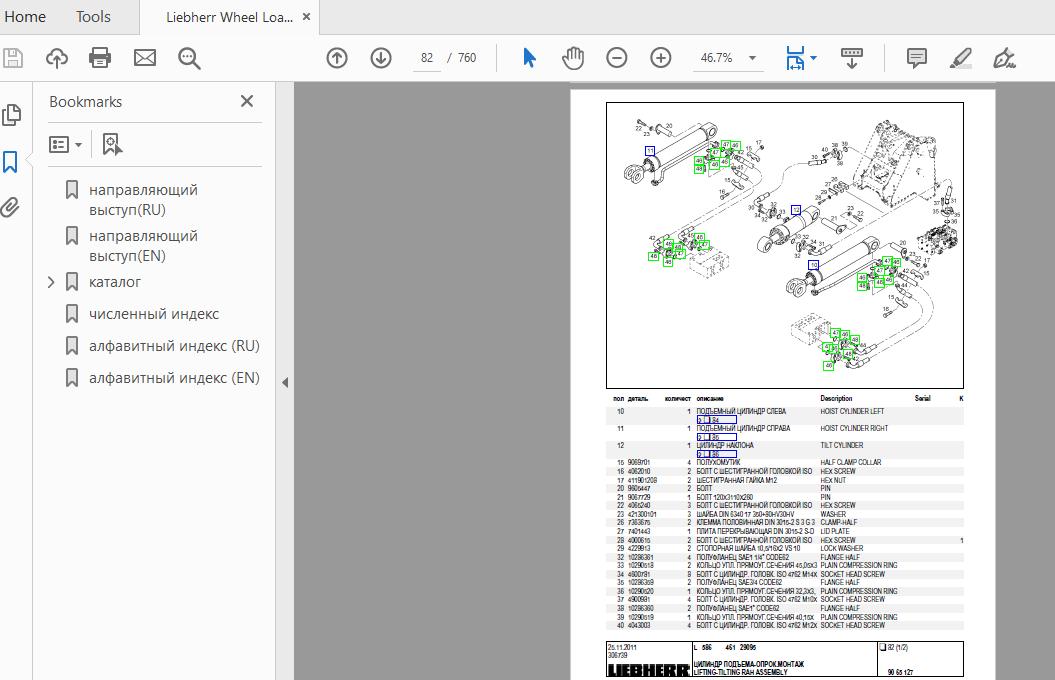Close the Liebherr Wheel Loader tab
This screenshot has width=1055, height=680.
306,17
